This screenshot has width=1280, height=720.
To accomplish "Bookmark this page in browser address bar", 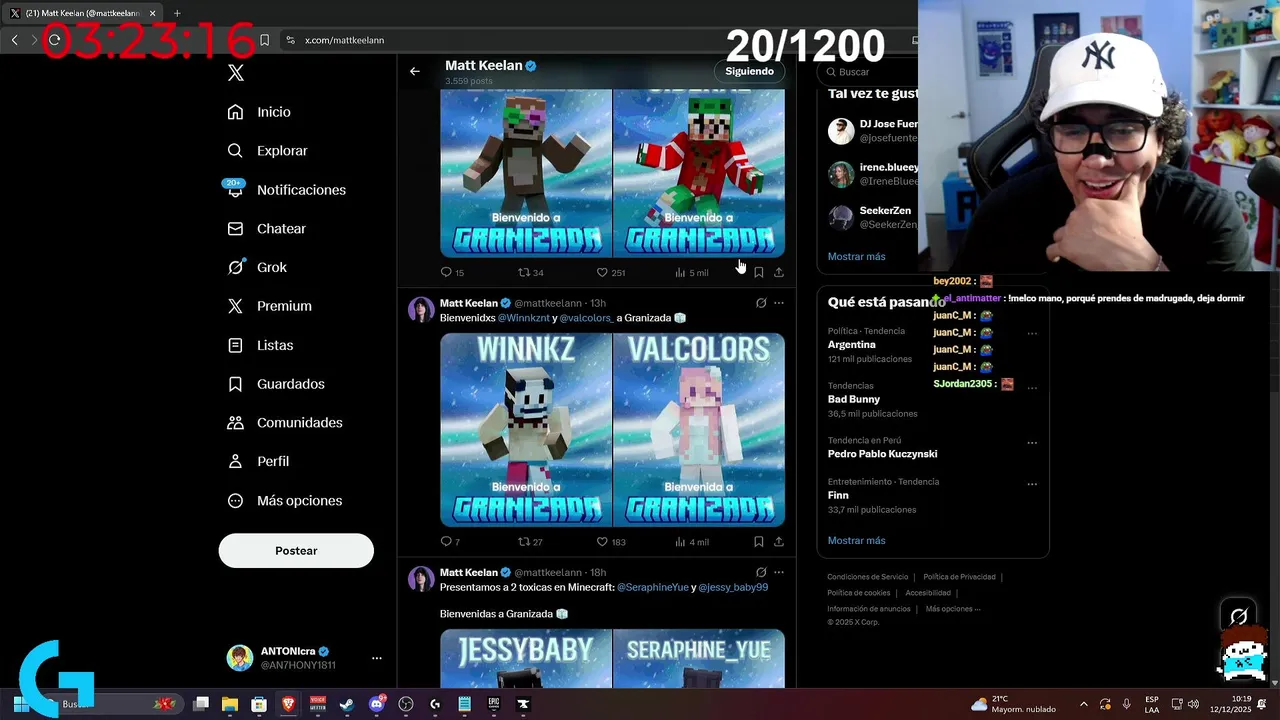I will pos(264,40).
